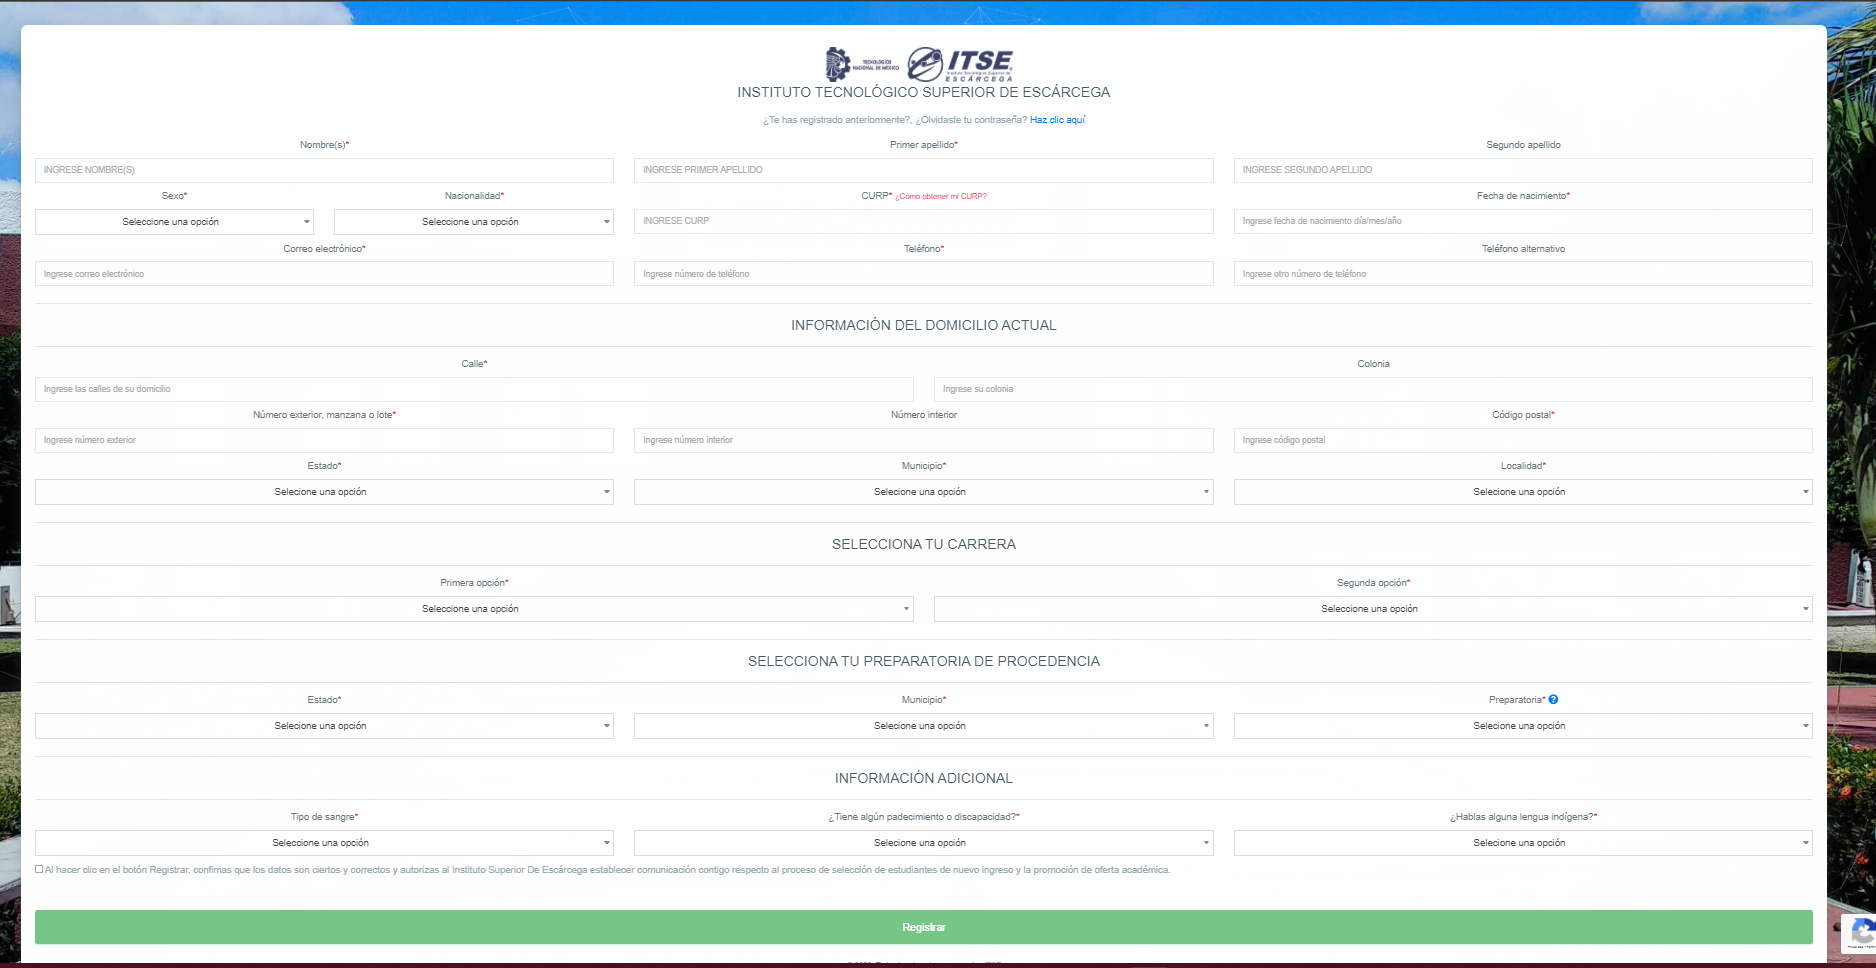The height and width of the screenshot is (968, 1876).
Task: Click the Fecha de nacimiento field
Action: pos(1522,221)
